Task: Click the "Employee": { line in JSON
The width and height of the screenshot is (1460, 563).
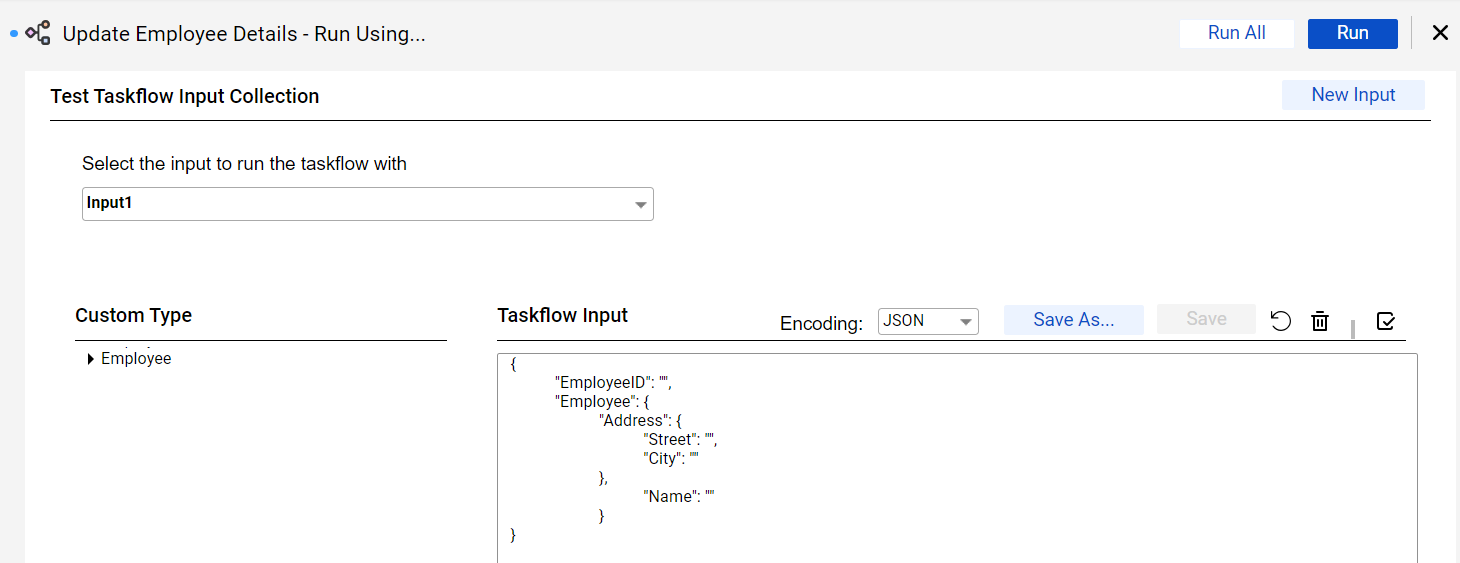Action: (x=603, y=401)
